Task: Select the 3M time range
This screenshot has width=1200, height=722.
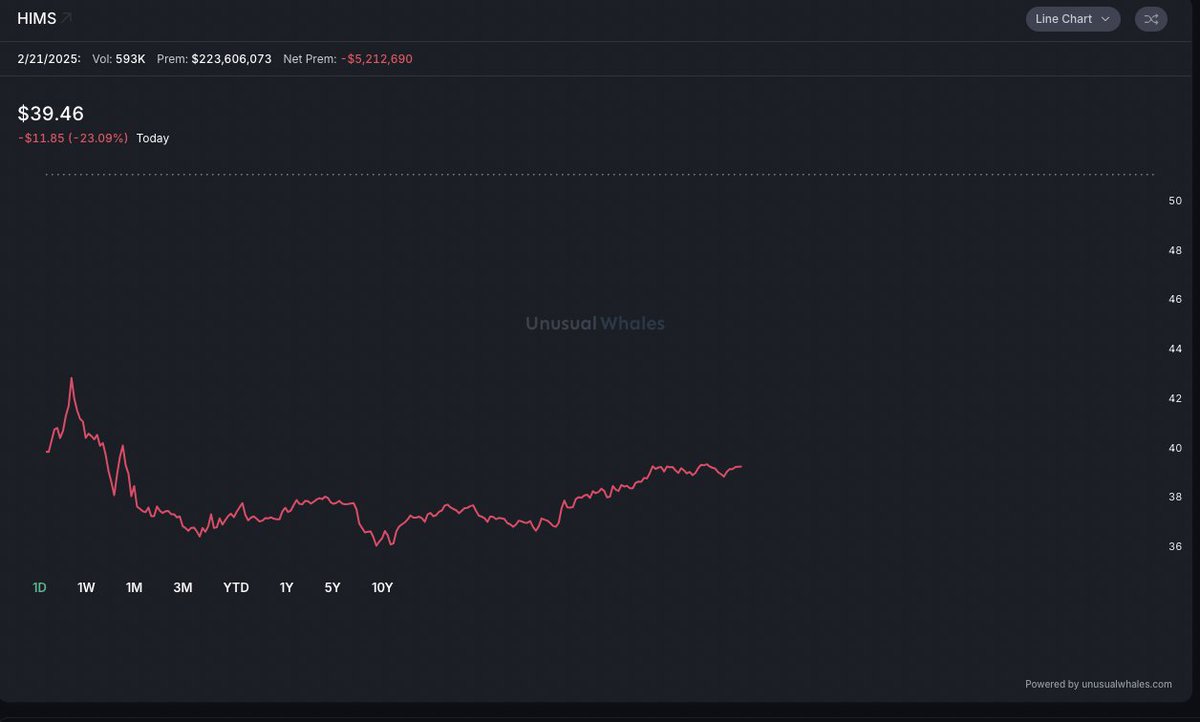Action: pyautogui.click(x=182, y=588)
